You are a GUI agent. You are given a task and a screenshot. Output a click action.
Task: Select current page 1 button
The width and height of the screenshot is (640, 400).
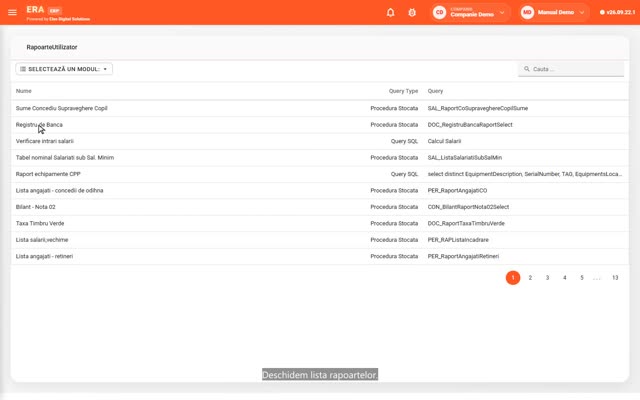coord(513,278)
